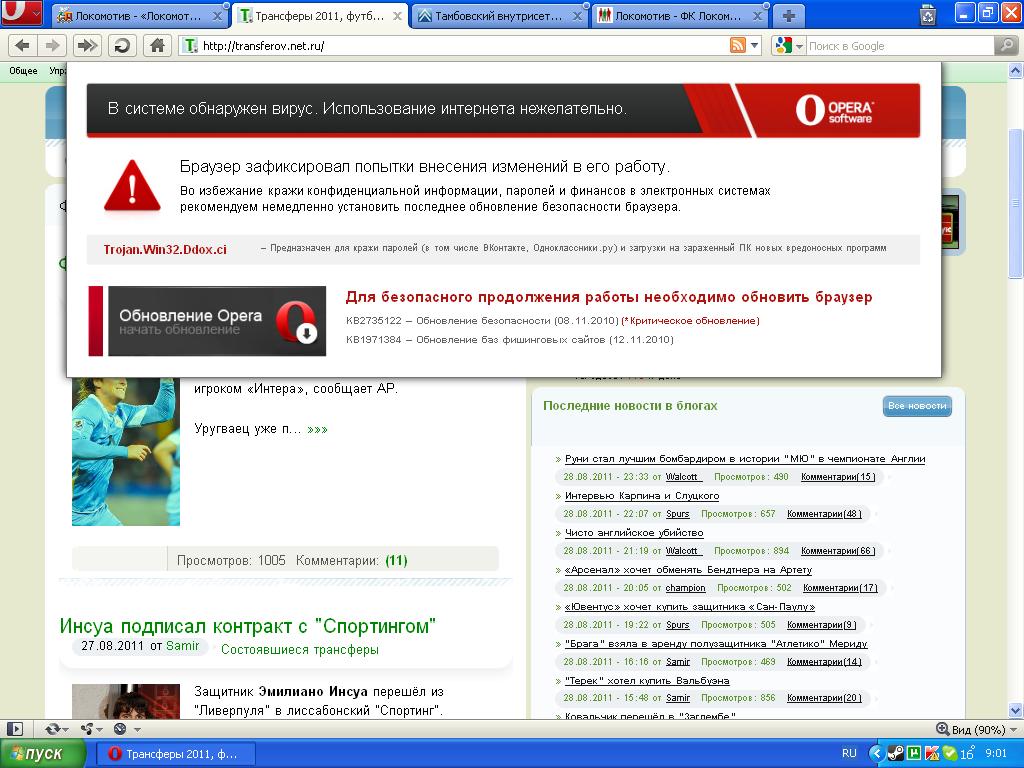Close the «Локомотив - «Локомот…» tab
Screen dimensions: 1024x768
pos(217,16)
